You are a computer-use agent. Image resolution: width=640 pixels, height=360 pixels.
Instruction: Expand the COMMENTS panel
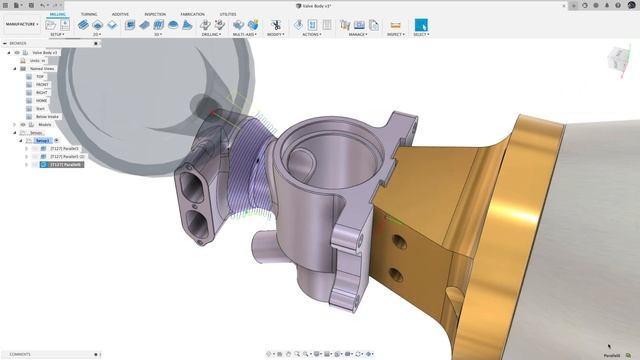pyautogui.click(x=50, y=354)
